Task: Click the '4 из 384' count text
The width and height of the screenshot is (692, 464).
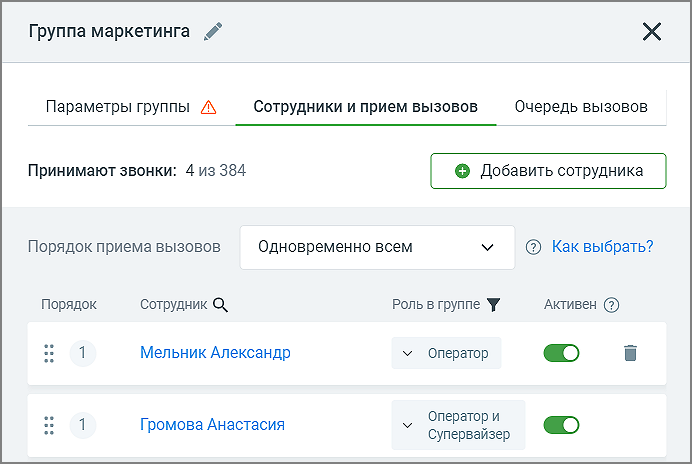Action: pyautogui.click(x=216, y=171)
